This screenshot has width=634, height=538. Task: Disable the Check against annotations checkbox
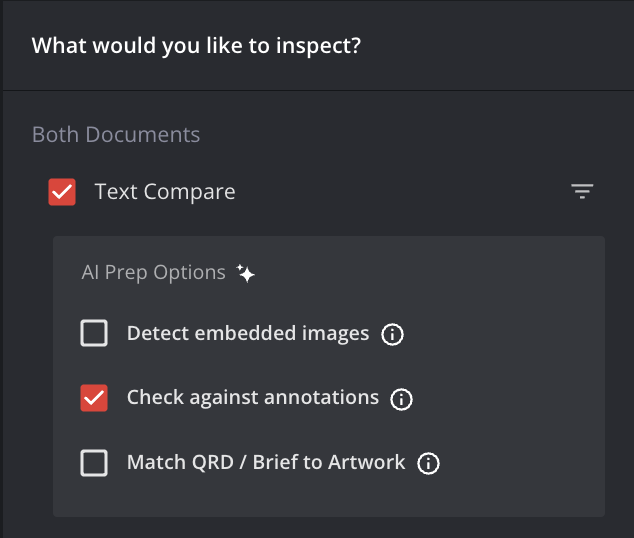pyautogui.click(x=94, y=398)
